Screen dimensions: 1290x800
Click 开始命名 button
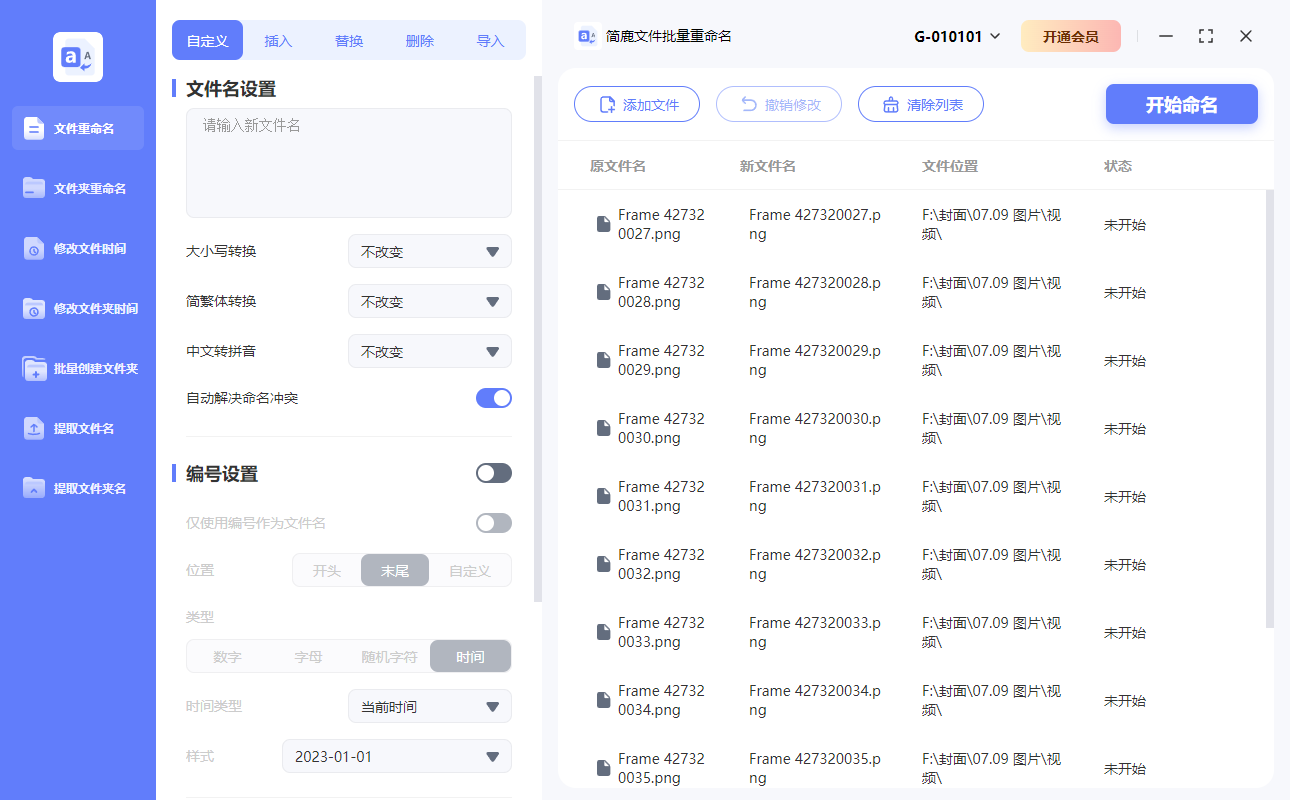[1182, 104]
